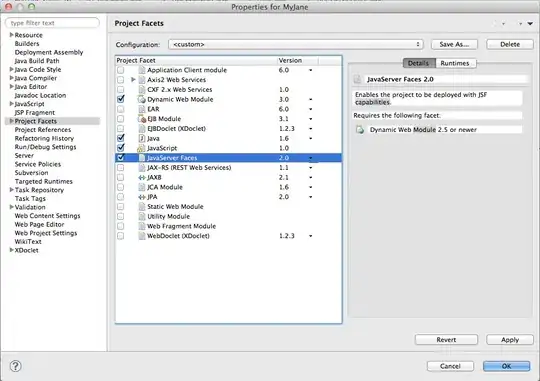The image size is (540, 381).
Task: Select Java Build Path in sidebar
Action: point(37,61)
